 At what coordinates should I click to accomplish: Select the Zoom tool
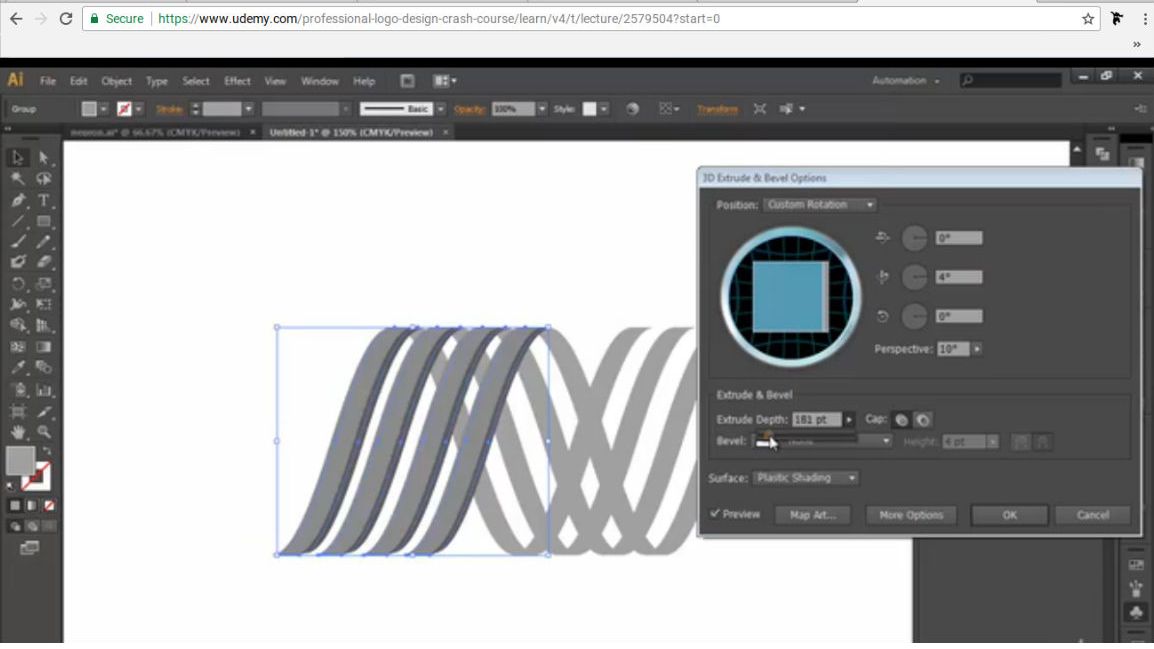coord(44,430)
